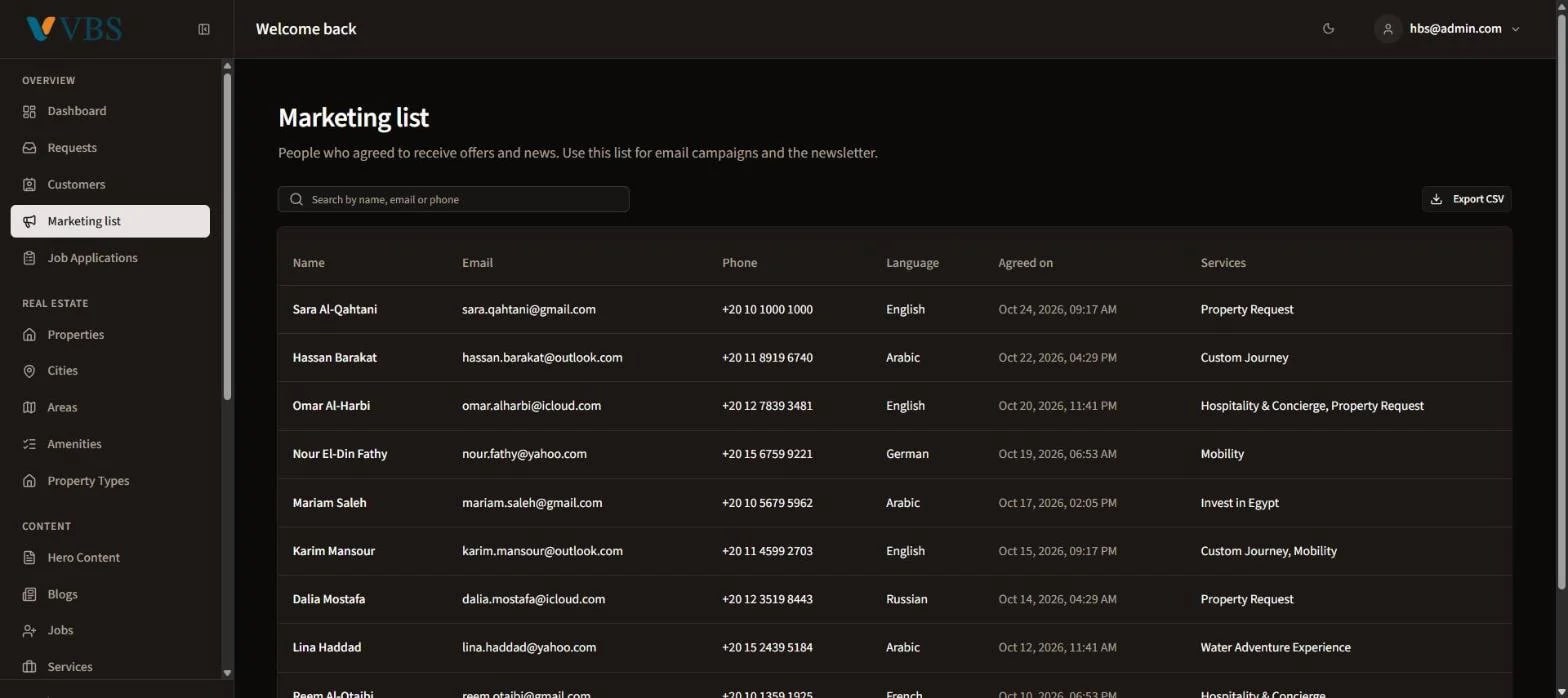The height and width of the screenshot is (698, 1568).
Task: Open Cities page
Action: point(110,371)
